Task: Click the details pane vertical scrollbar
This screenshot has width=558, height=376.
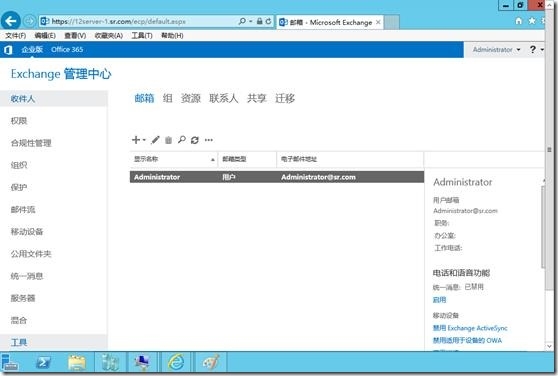Action: coord(542,228)
